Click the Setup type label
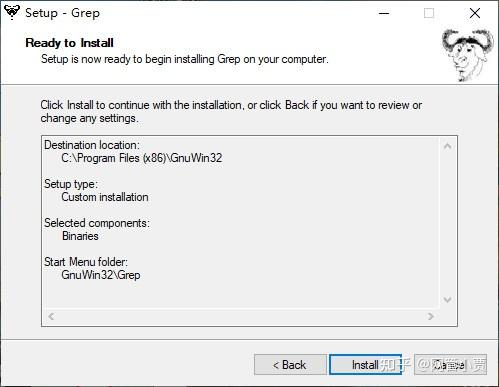 [71, 184]
